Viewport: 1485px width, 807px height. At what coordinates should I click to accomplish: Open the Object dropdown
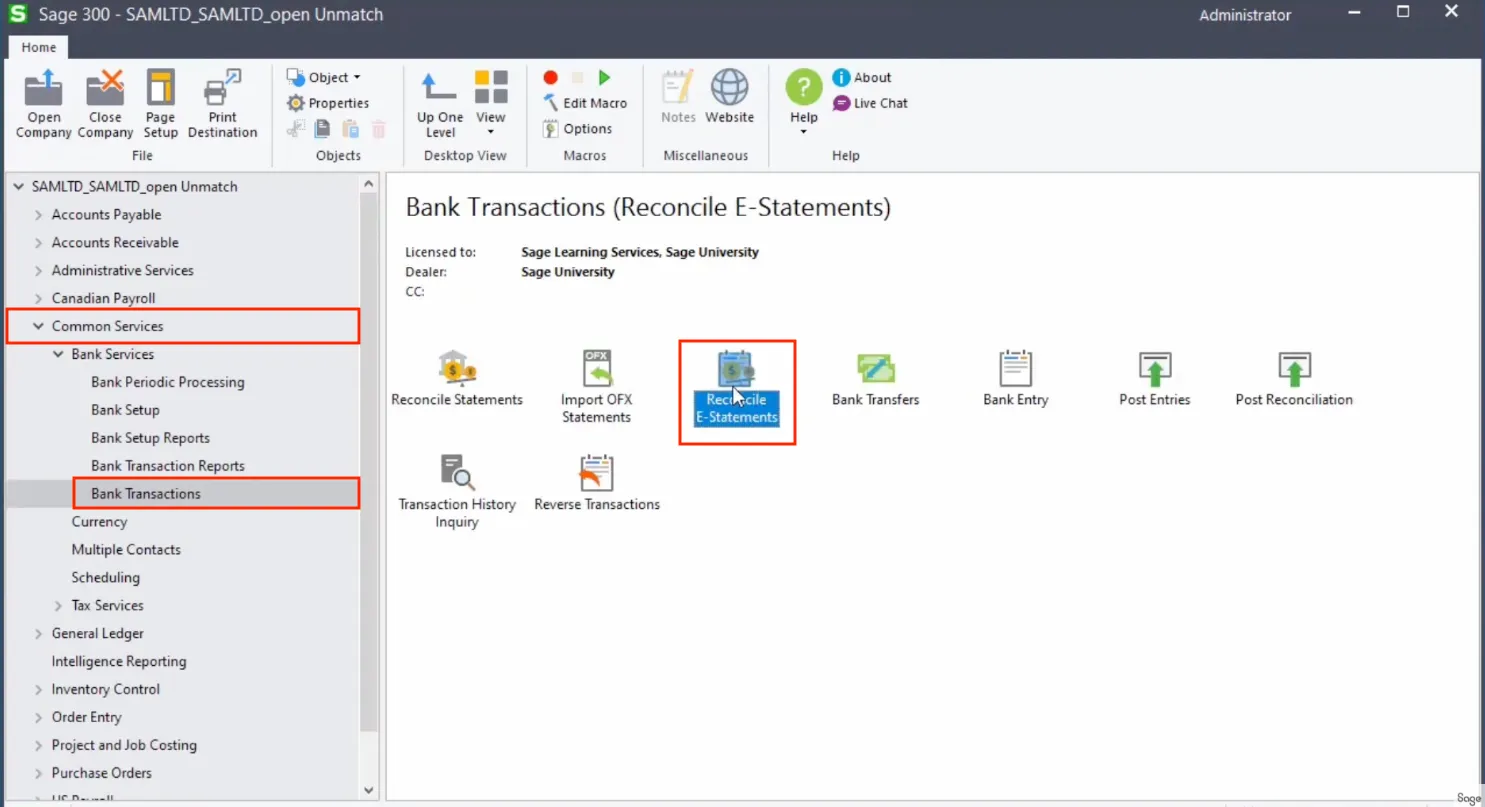coord(324,77)
